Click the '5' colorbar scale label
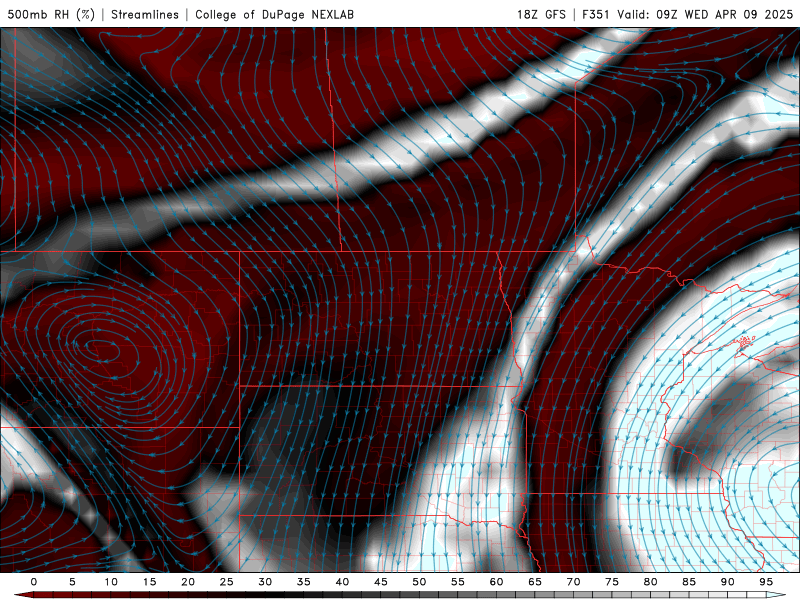The image size is (800, 600). [x=72, y=582]
